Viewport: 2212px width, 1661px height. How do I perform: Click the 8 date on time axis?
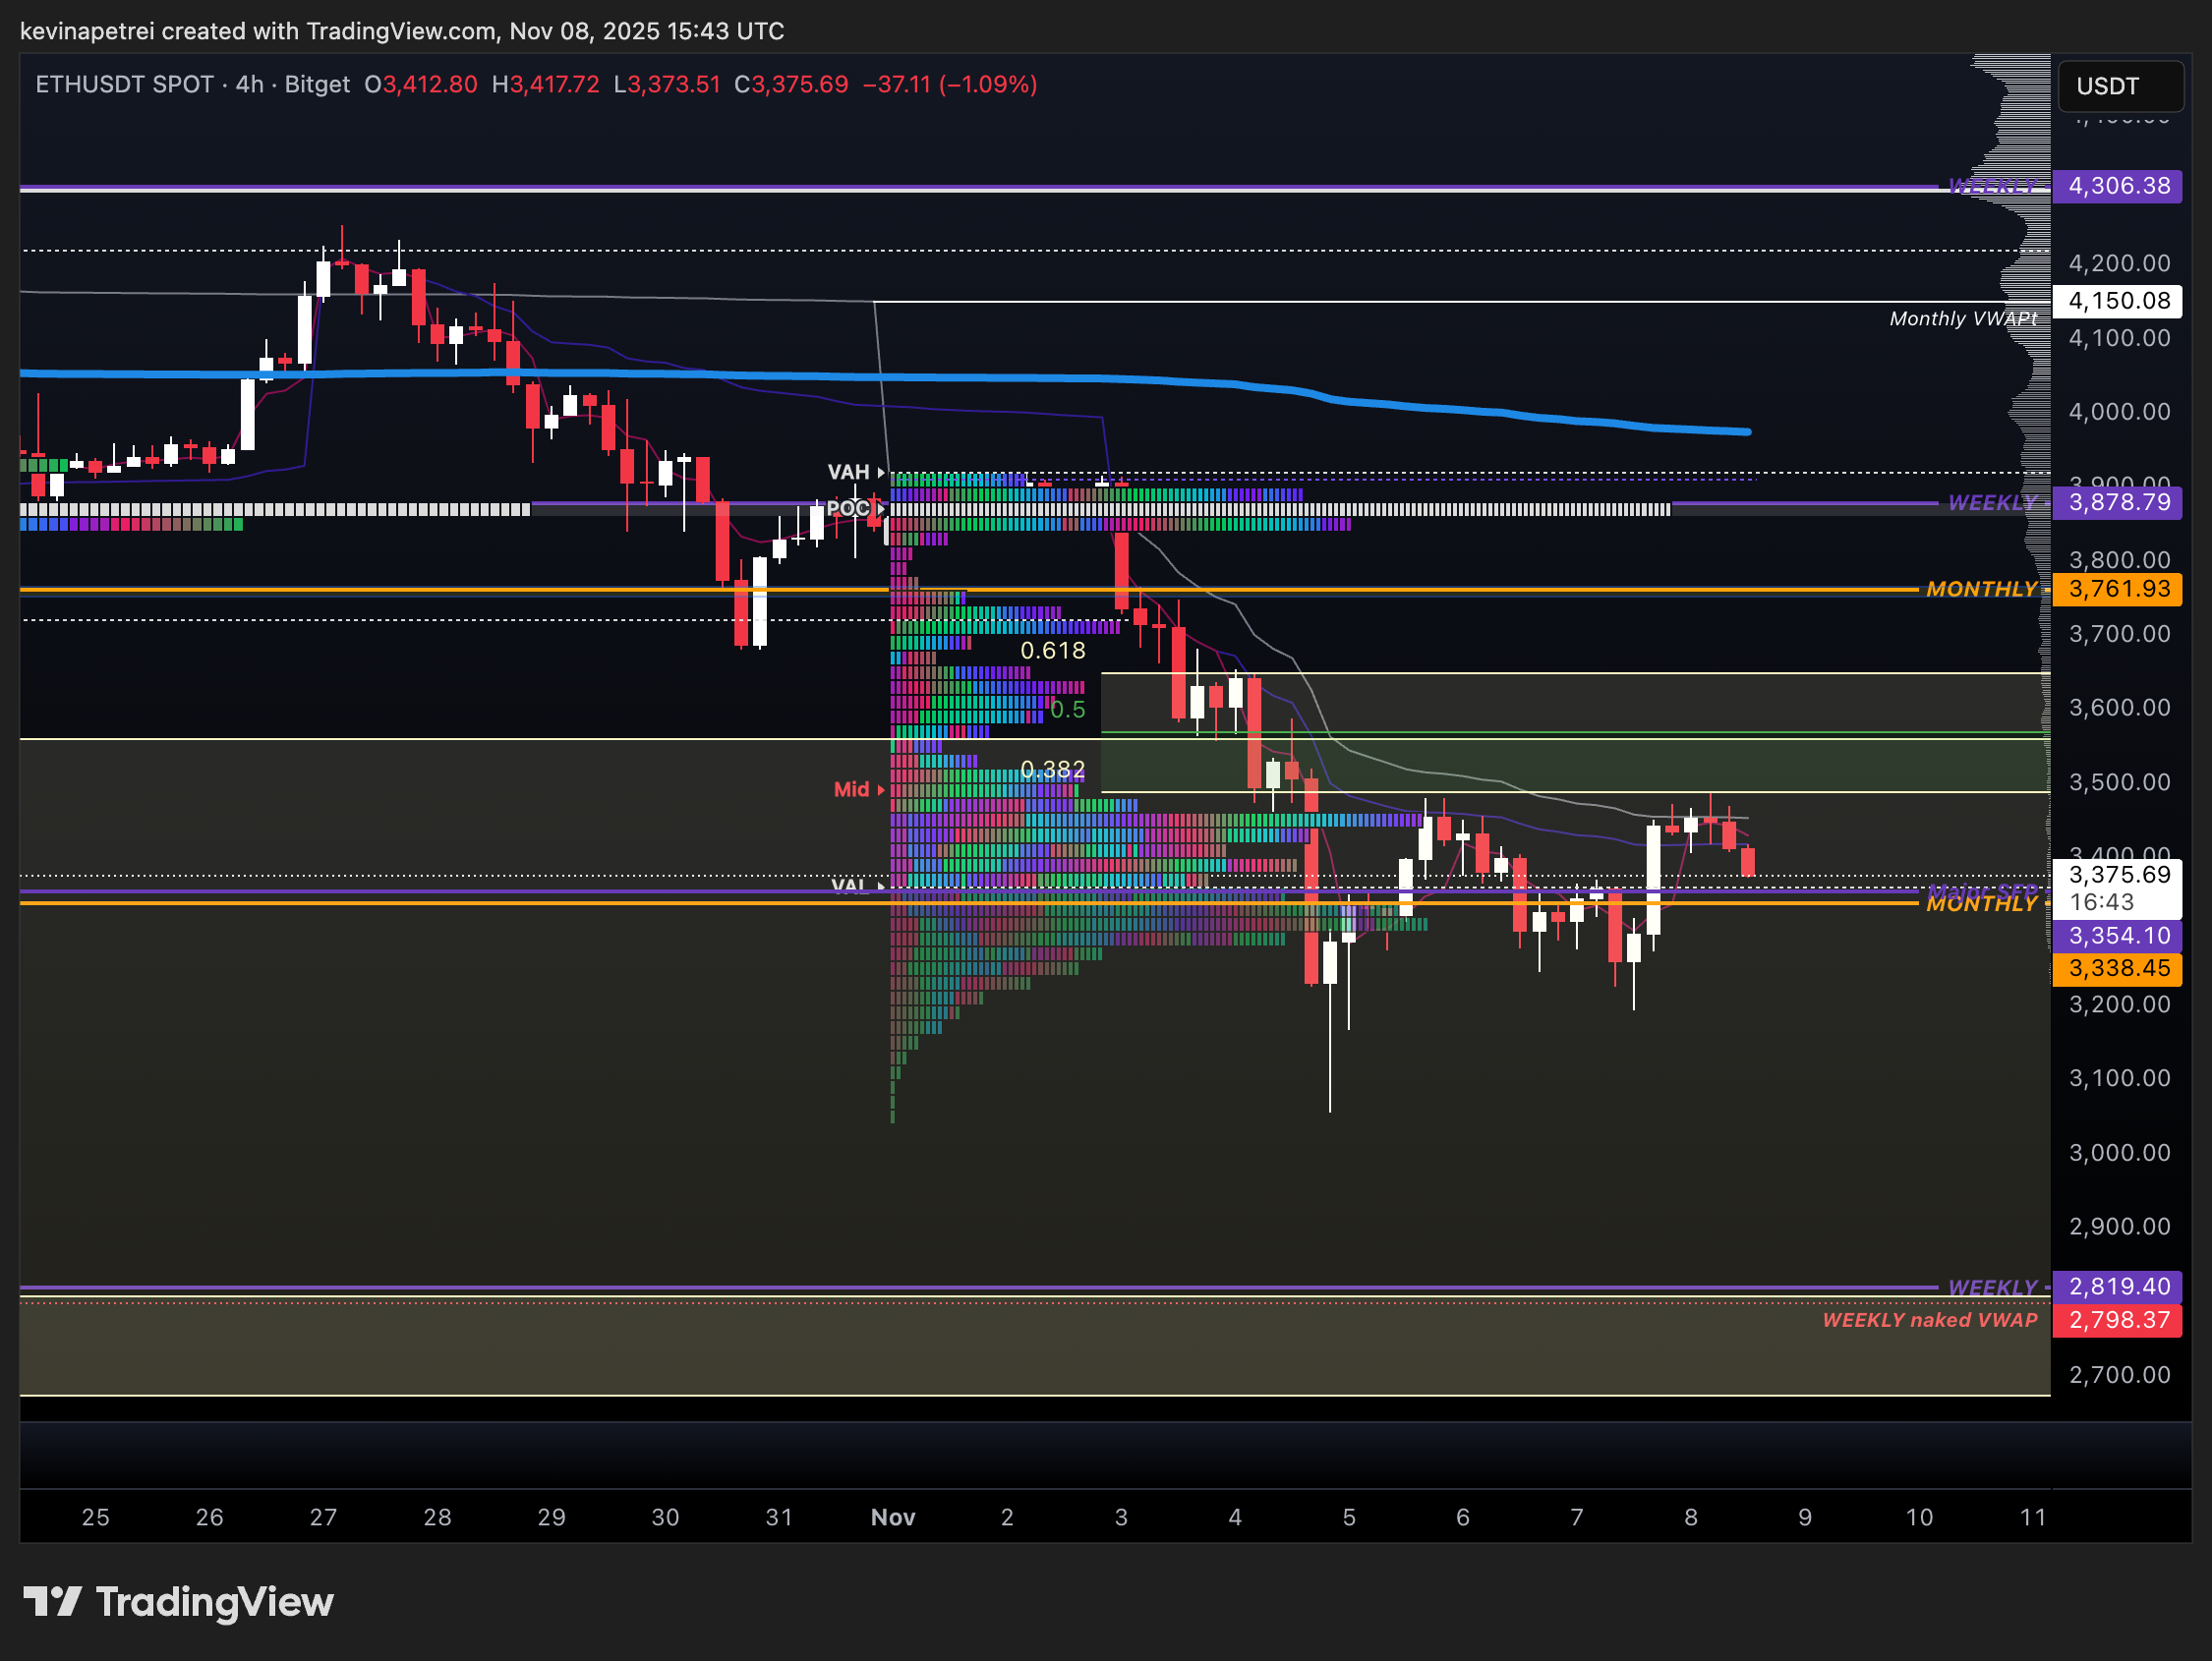(x=1691, y=1518)
